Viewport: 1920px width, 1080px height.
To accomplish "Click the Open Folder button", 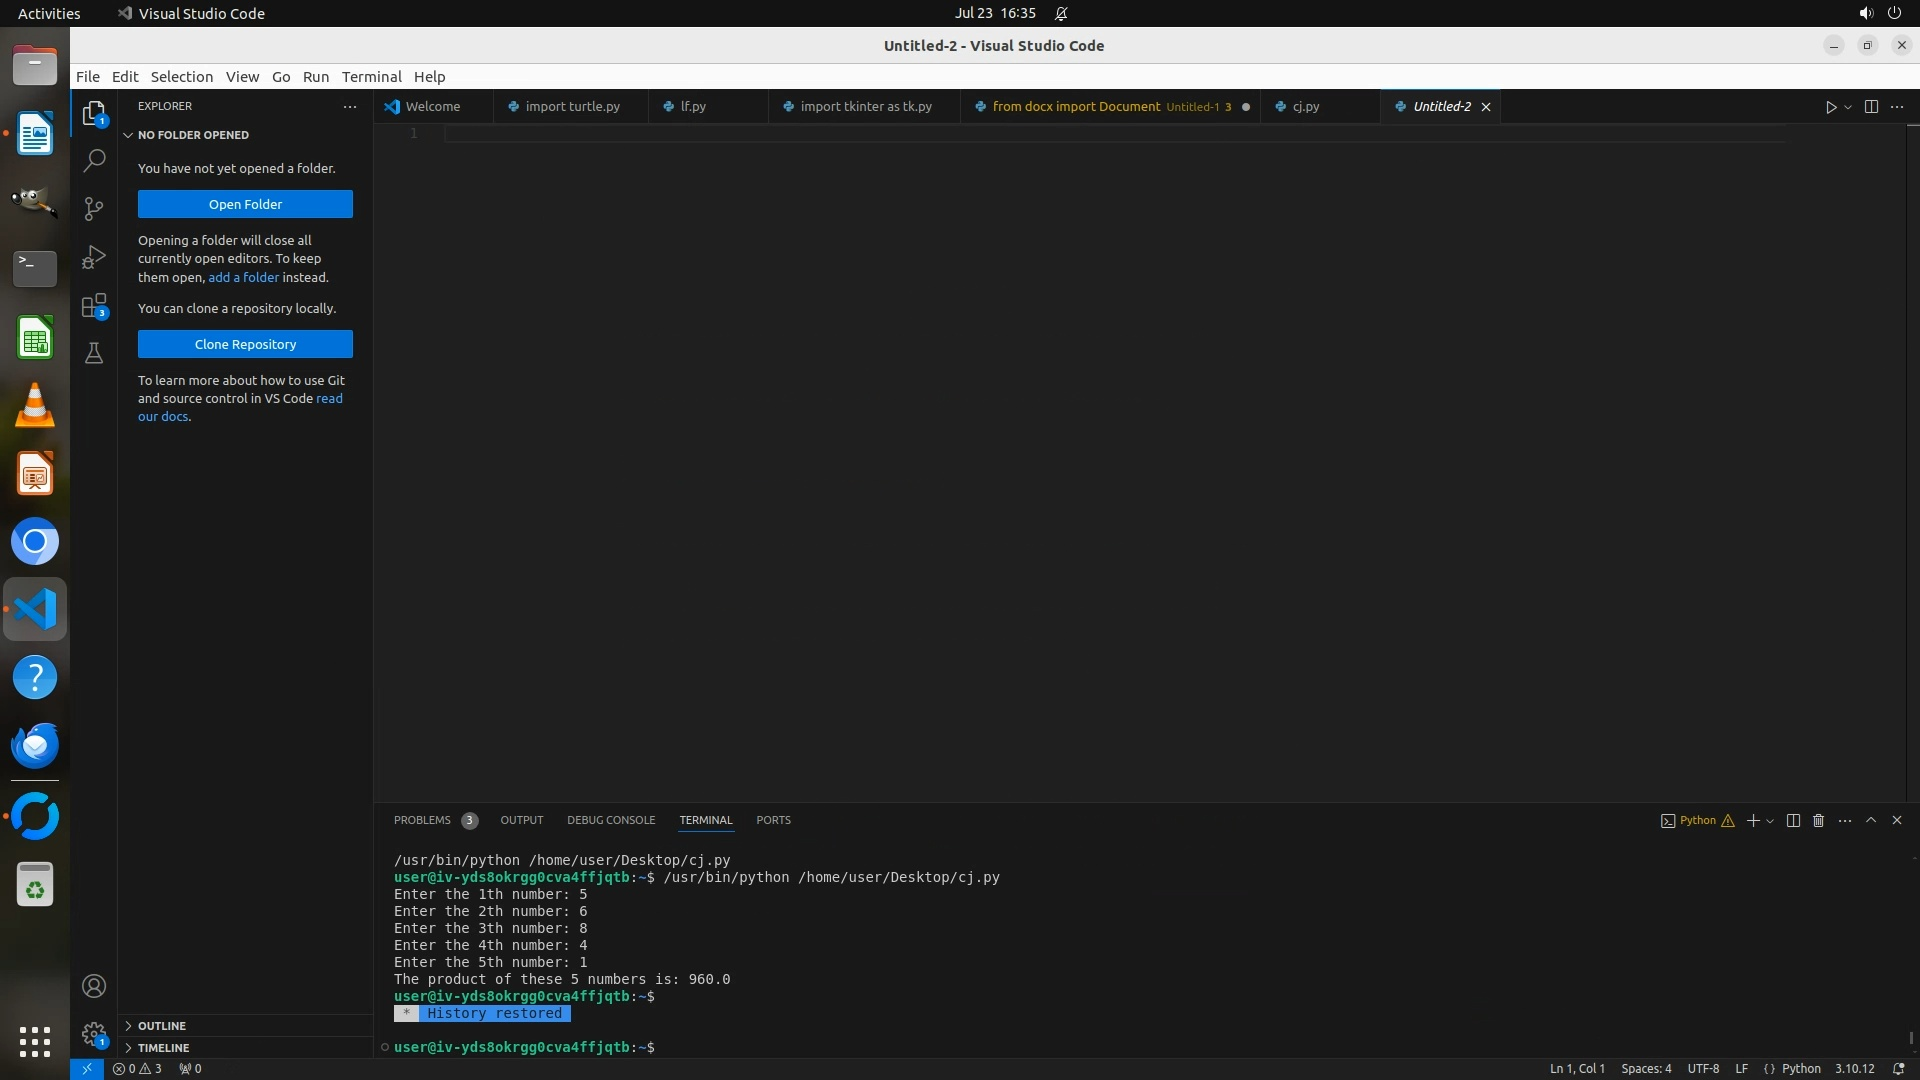I will (245, 204).
